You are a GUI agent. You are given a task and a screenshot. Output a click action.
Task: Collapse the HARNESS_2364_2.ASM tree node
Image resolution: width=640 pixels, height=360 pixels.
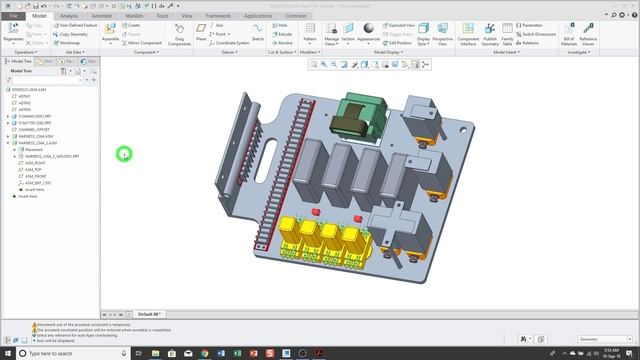8,143
